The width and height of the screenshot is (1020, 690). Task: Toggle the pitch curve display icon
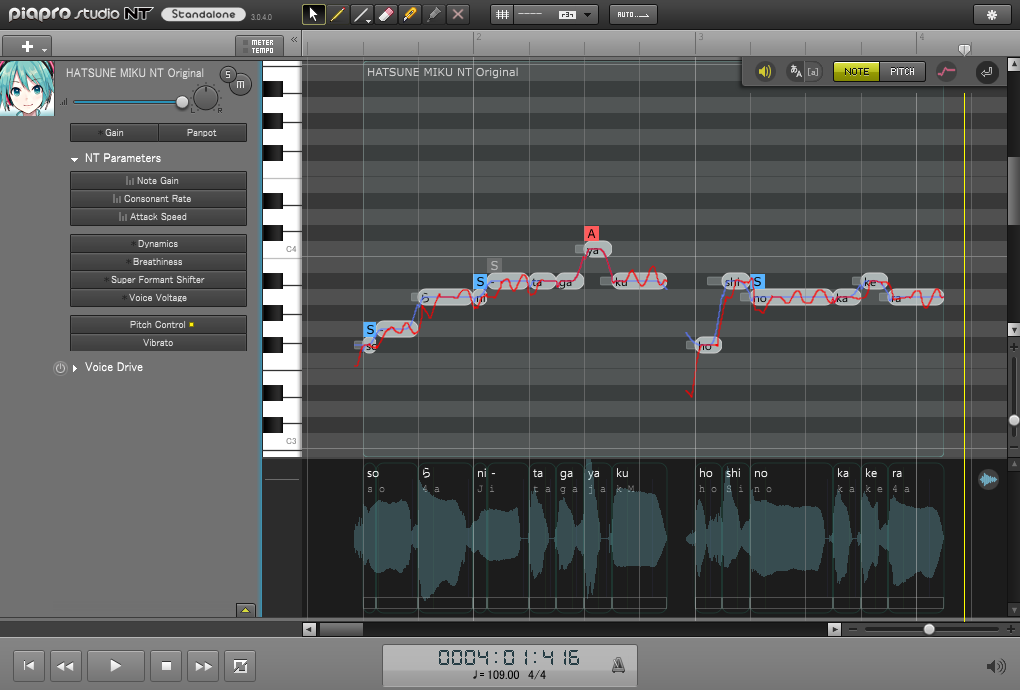tap(946, 72)
